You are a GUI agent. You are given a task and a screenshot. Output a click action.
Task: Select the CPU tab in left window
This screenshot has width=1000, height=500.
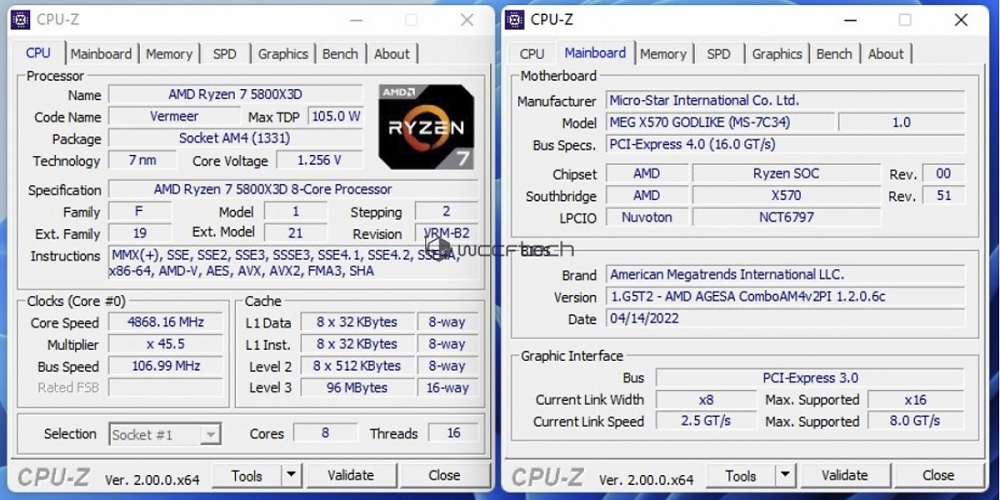(38, 53)
